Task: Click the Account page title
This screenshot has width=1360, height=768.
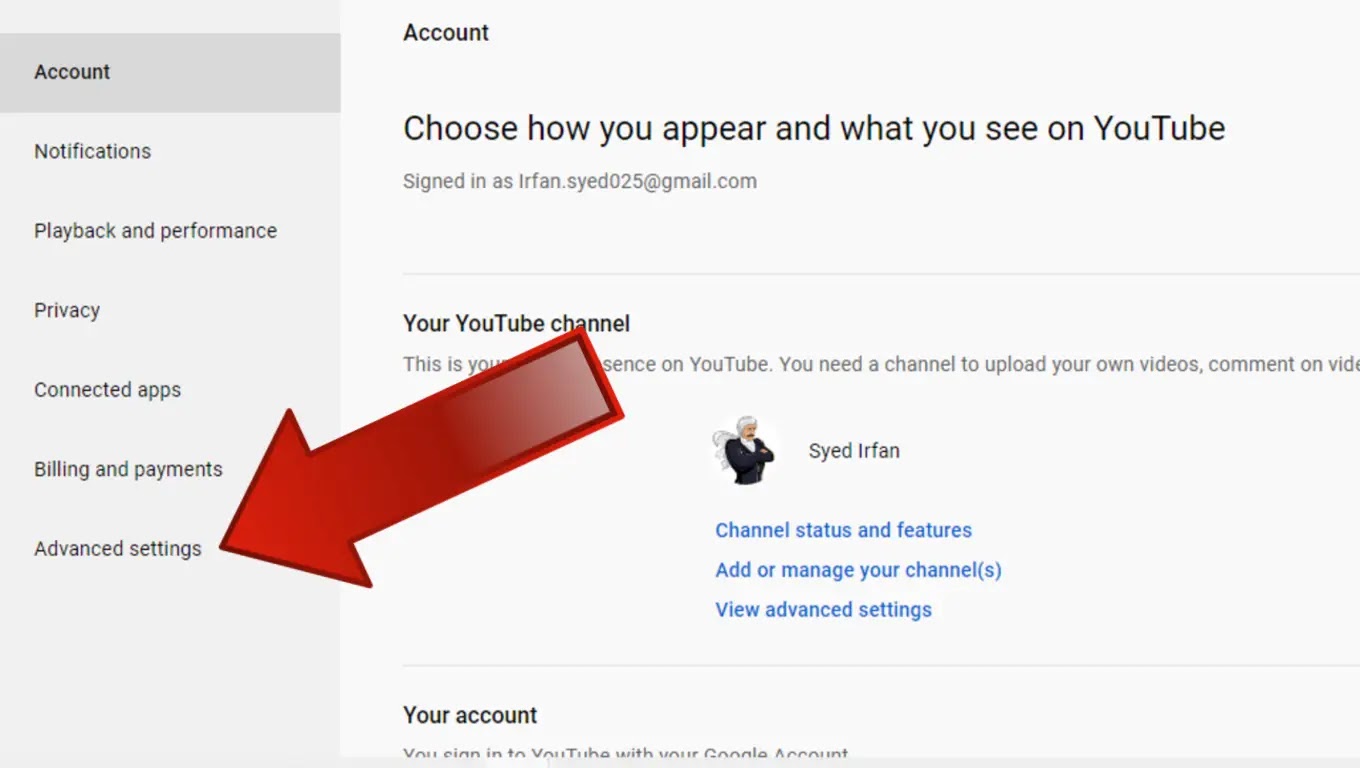Action: 446,32
